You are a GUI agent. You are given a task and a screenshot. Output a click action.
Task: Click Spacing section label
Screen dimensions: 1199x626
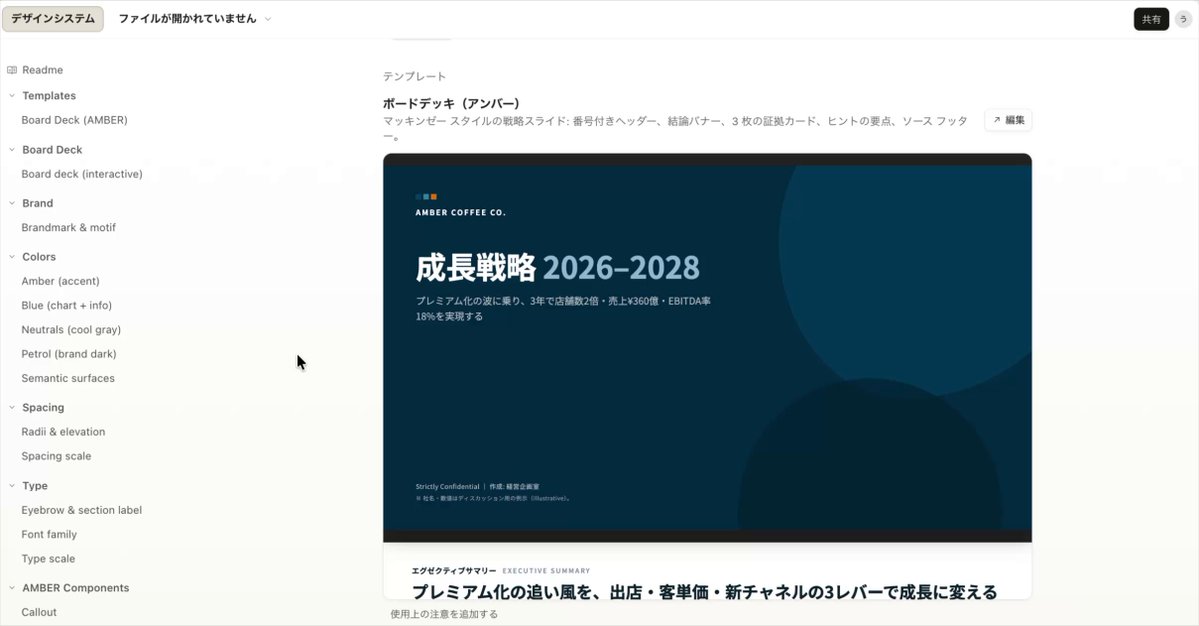[43, 407]
